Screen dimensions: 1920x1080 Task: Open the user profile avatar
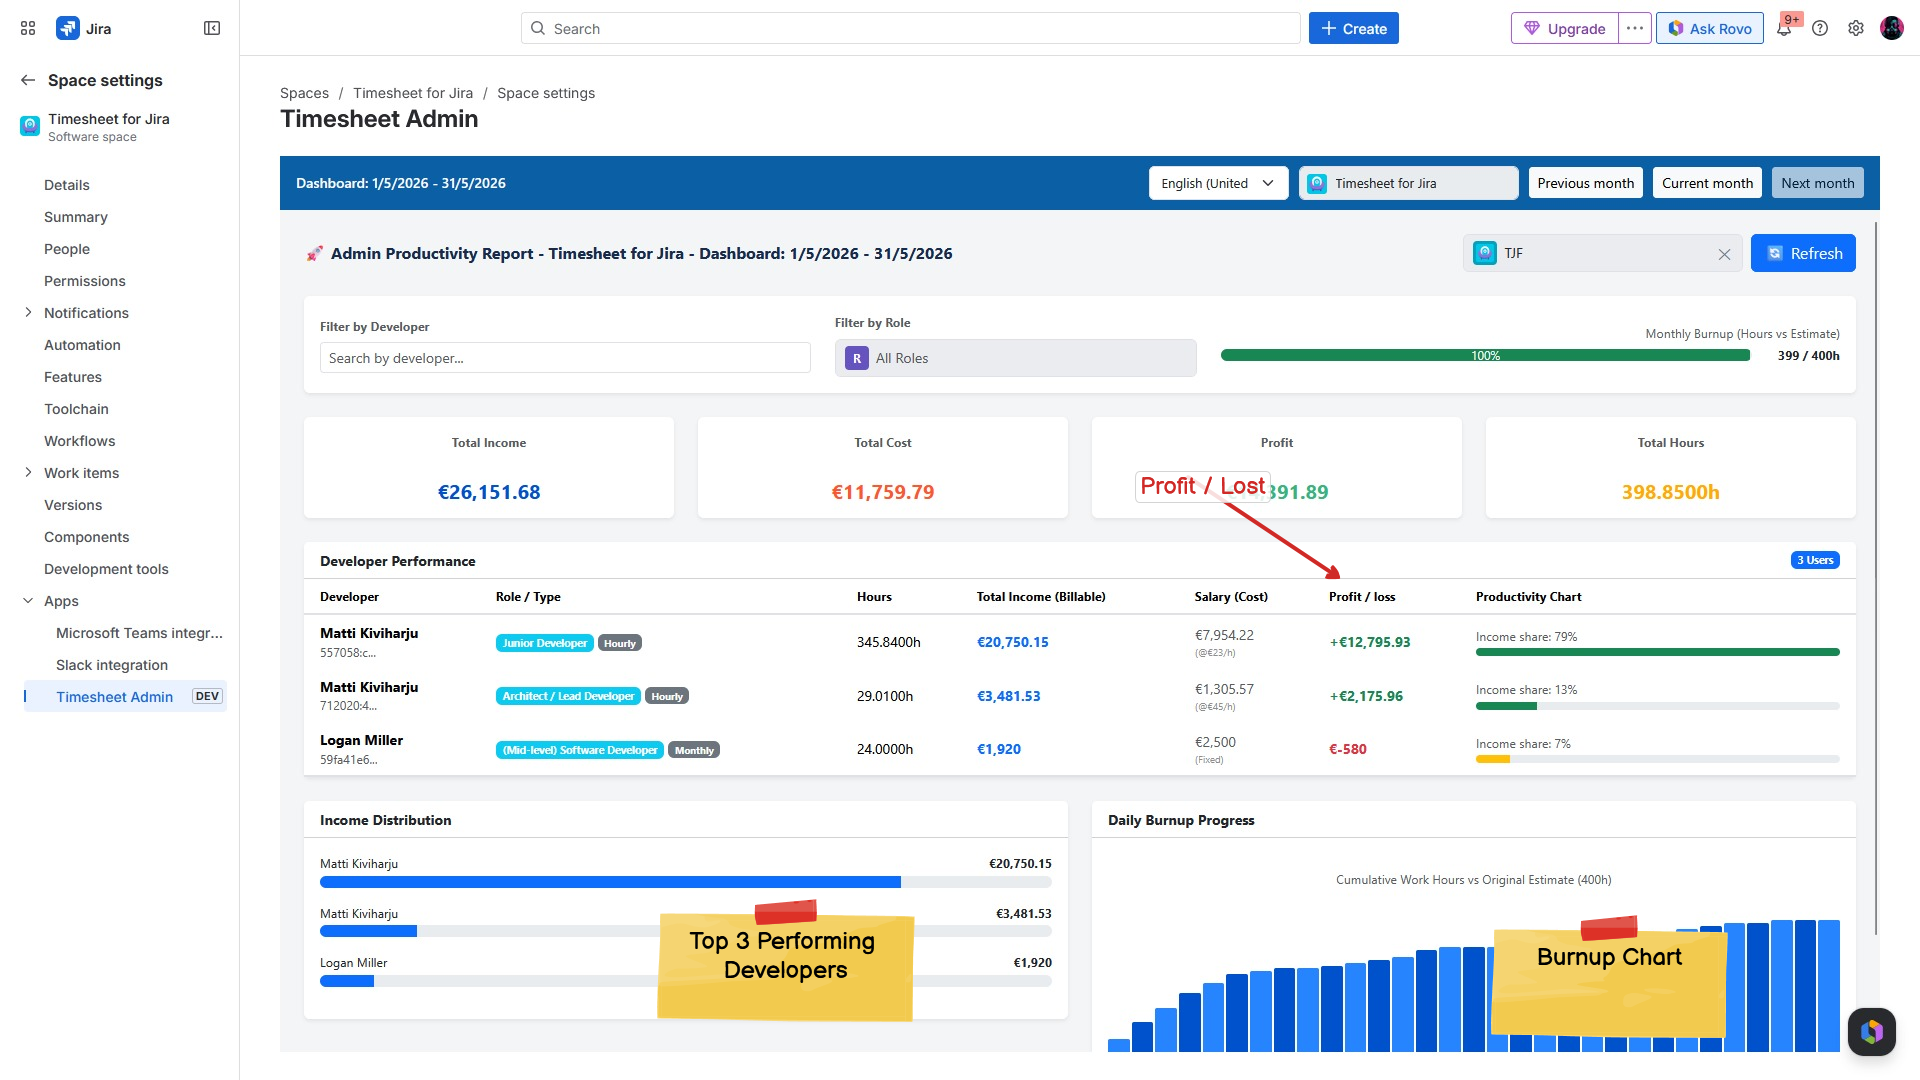[1892, 28]
